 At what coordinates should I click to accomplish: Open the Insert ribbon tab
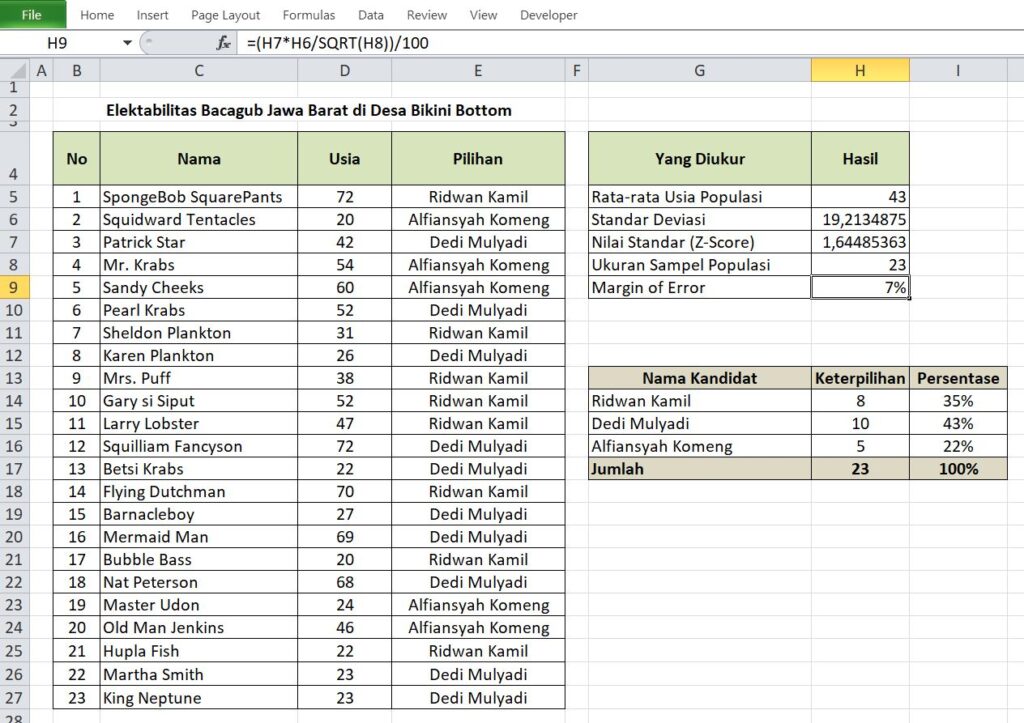[x=152, y=15]
